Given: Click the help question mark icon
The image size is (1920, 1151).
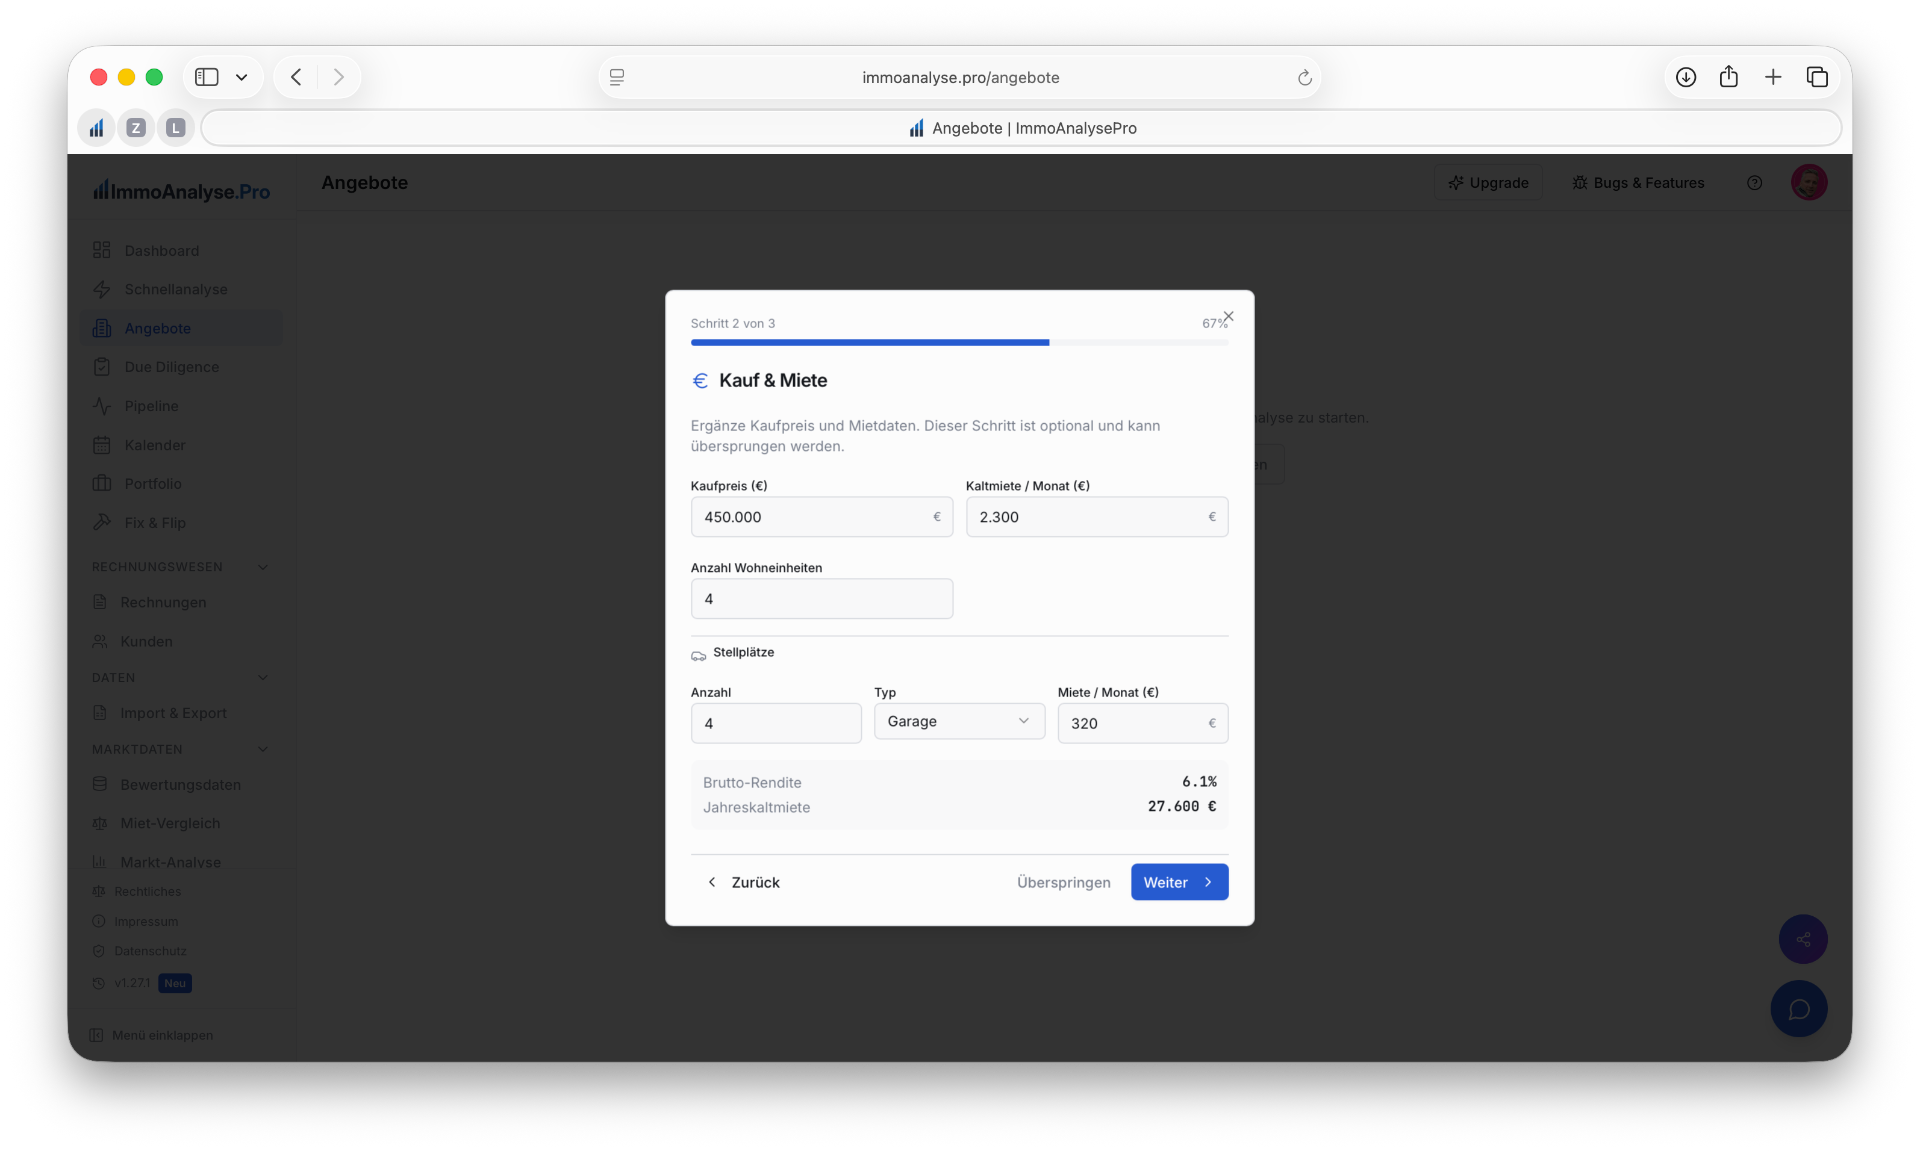Looking at the screenshot, I should pos(1754,183).
